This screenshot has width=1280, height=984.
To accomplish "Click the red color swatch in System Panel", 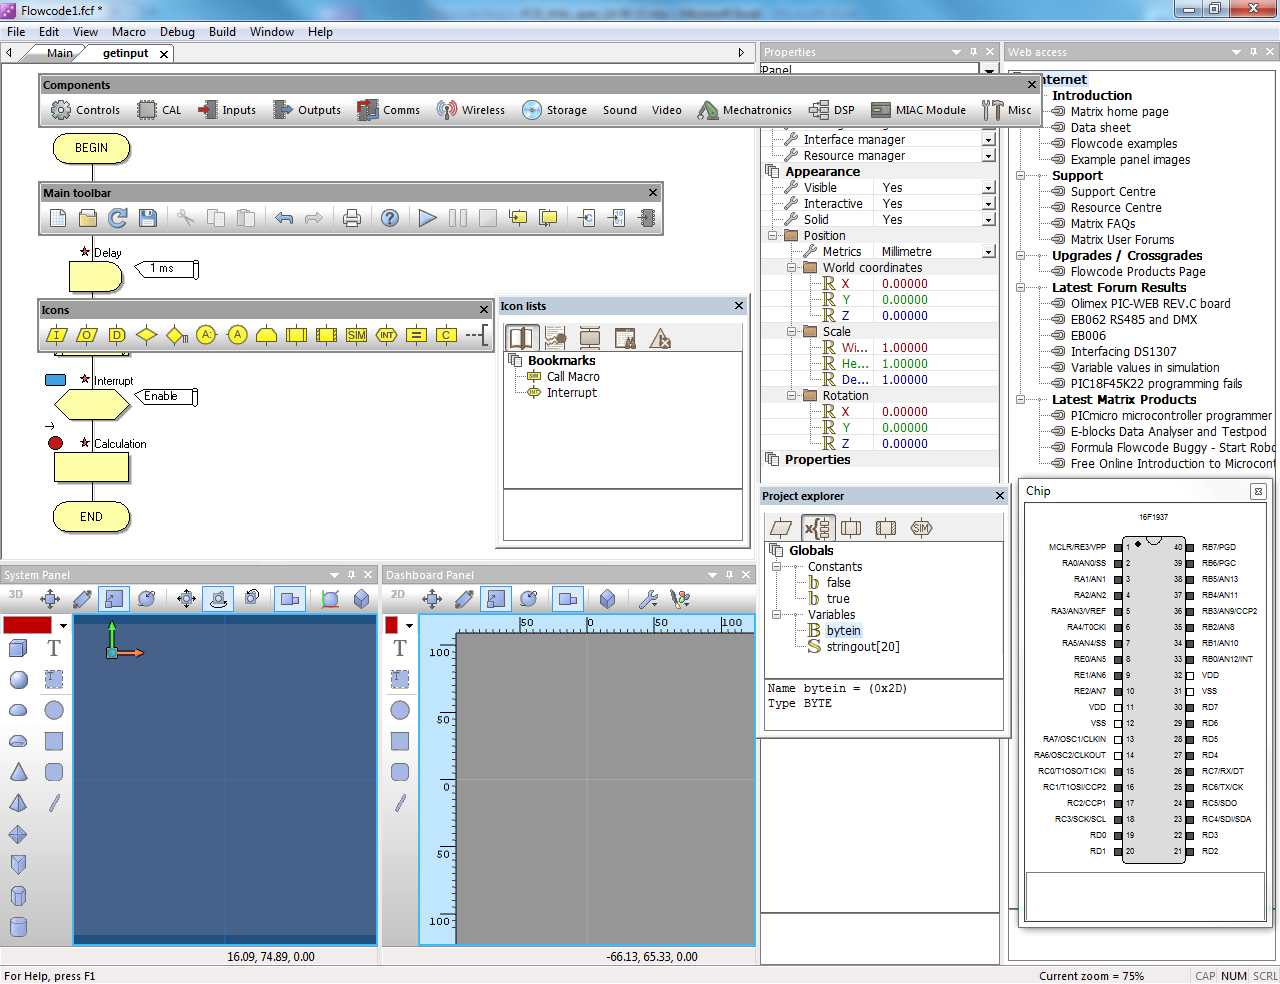I will pyautogui.click(x=28, y=625).
